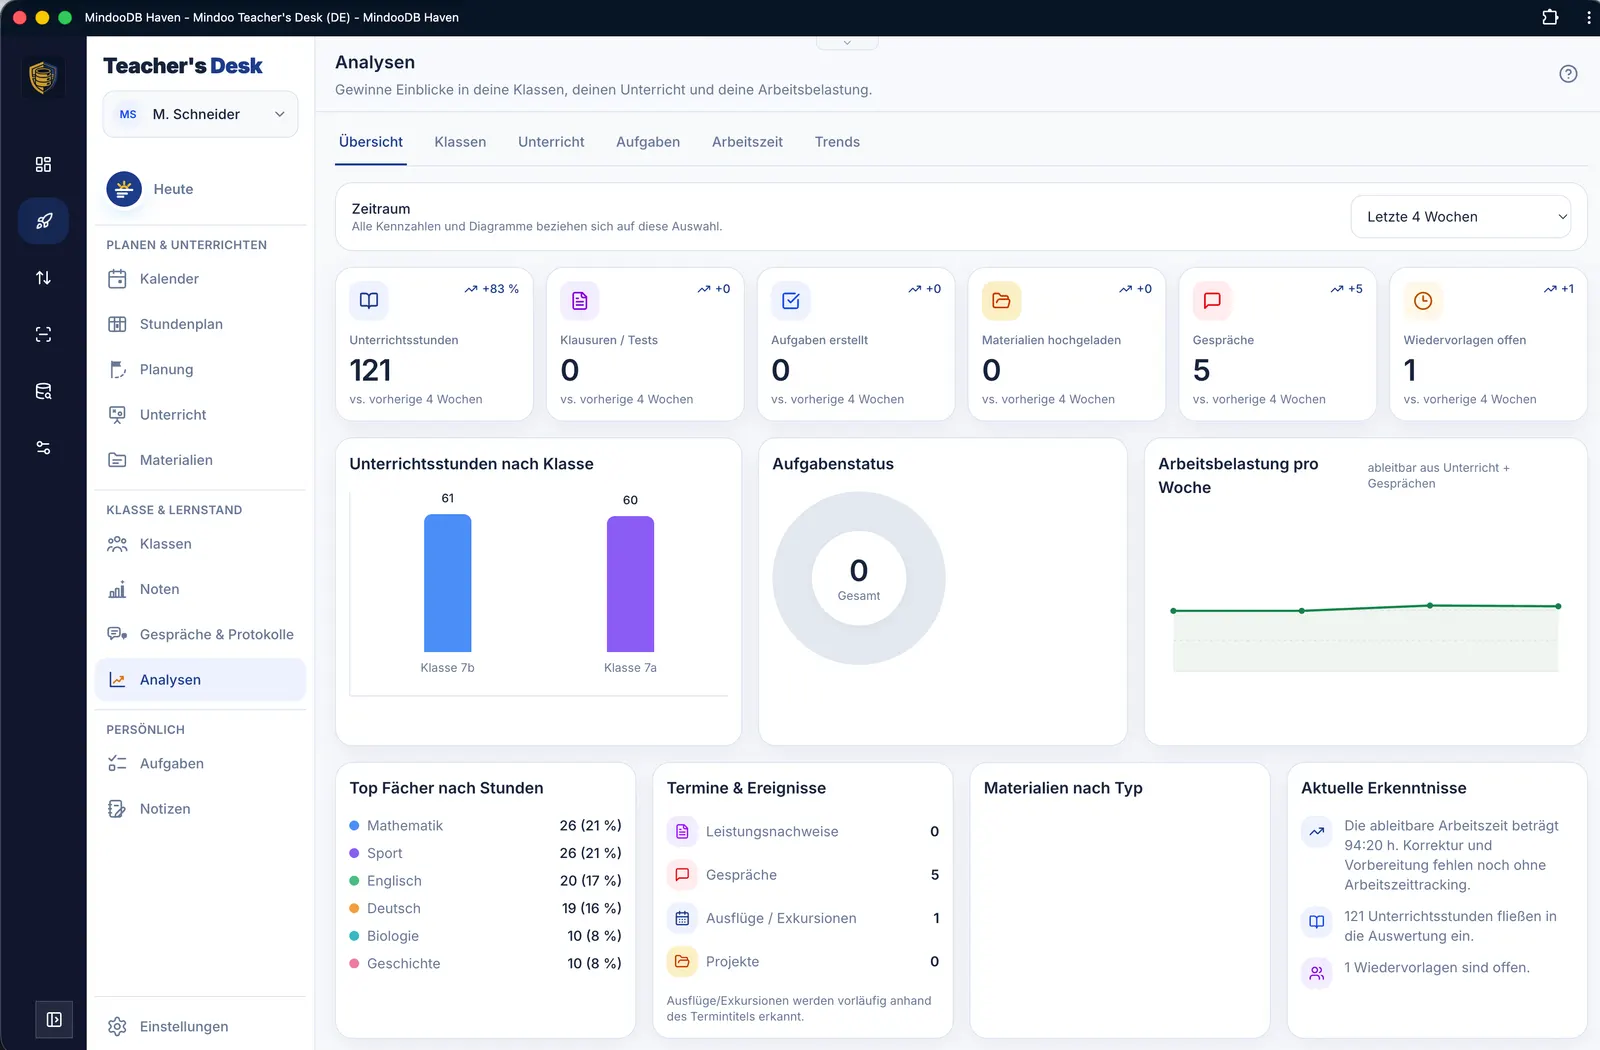
Task: Toggle the sidebar panel collapse icon
Action: pos(54,1020)
